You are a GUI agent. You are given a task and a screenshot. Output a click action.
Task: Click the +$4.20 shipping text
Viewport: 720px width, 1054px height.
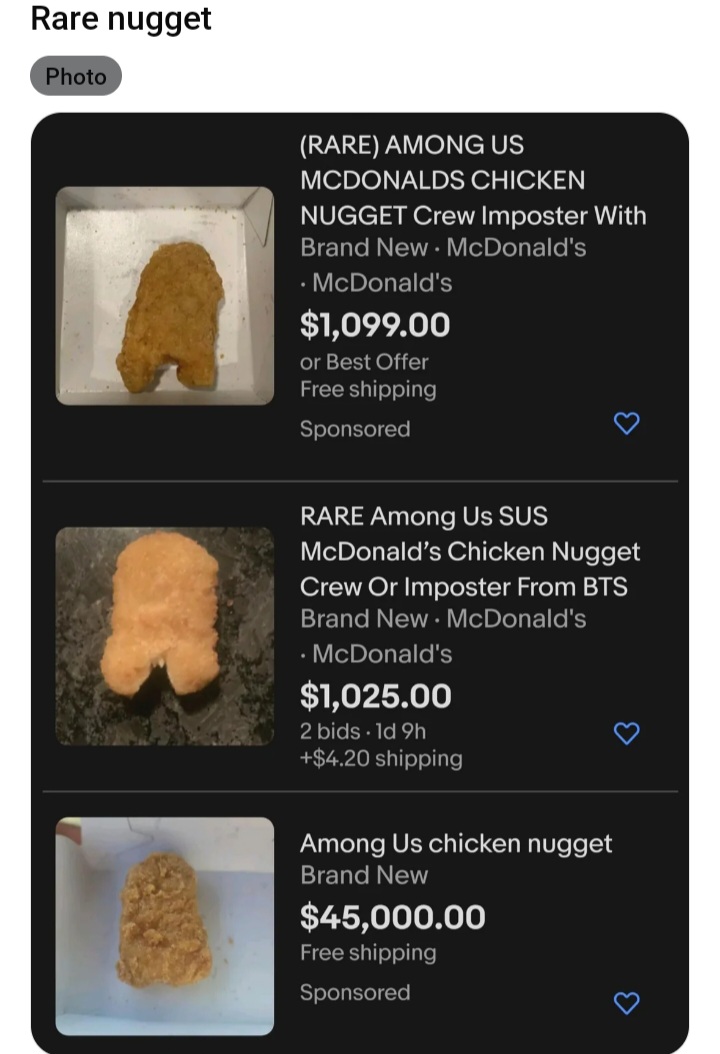coord(381,758)
